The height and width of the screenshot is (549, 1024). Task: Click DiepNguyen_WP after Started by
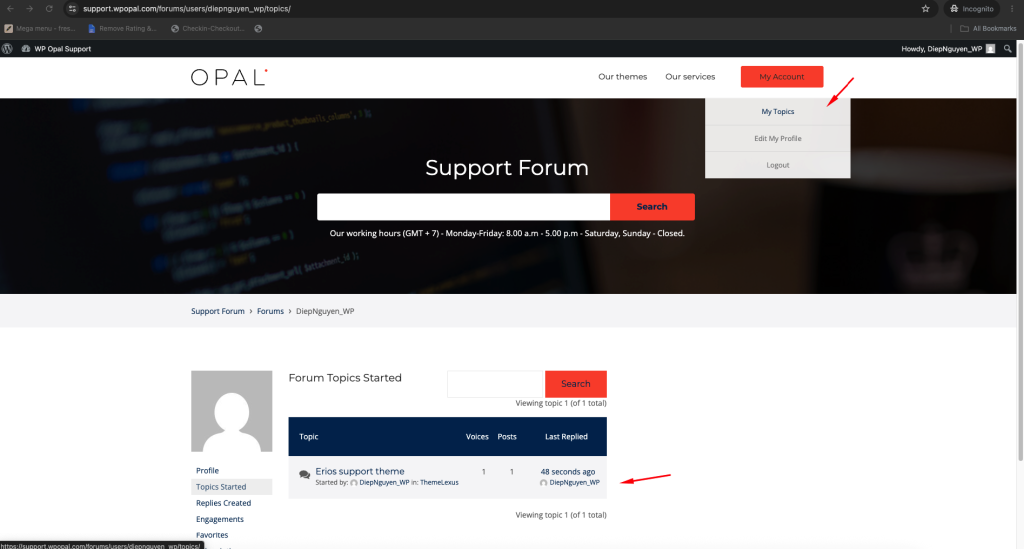(x=384, y=483)
